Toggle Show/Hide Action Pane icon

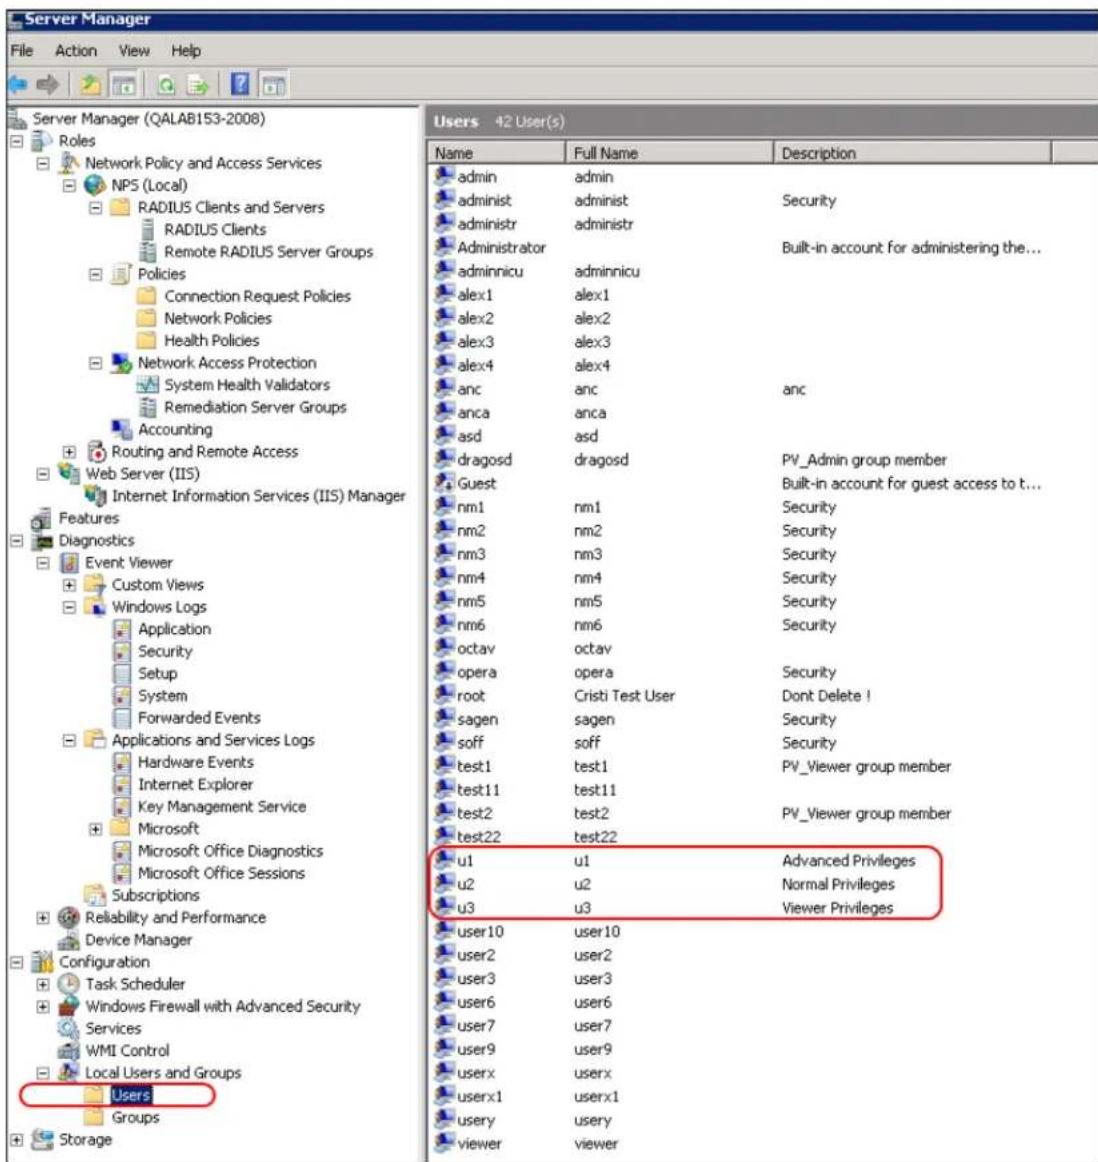(x=273, y=85)
